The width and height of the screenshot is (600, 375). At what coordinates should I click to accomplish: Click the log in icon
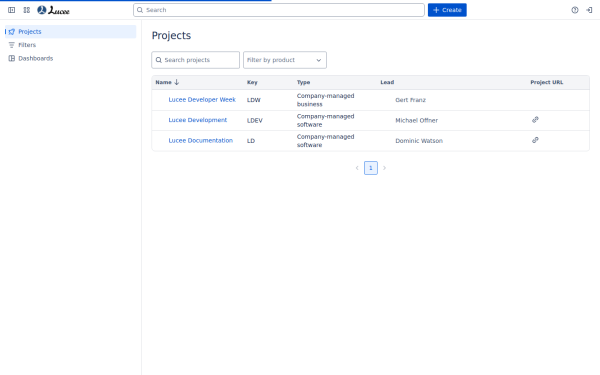point(589,10)
